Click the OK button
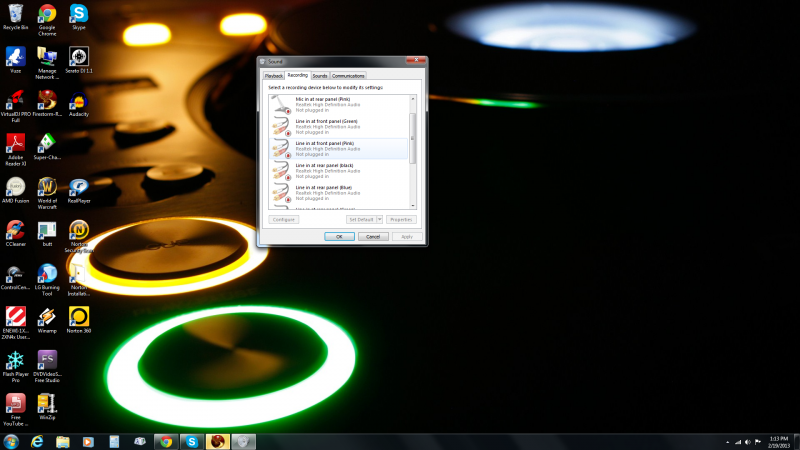 pos(339,237)
